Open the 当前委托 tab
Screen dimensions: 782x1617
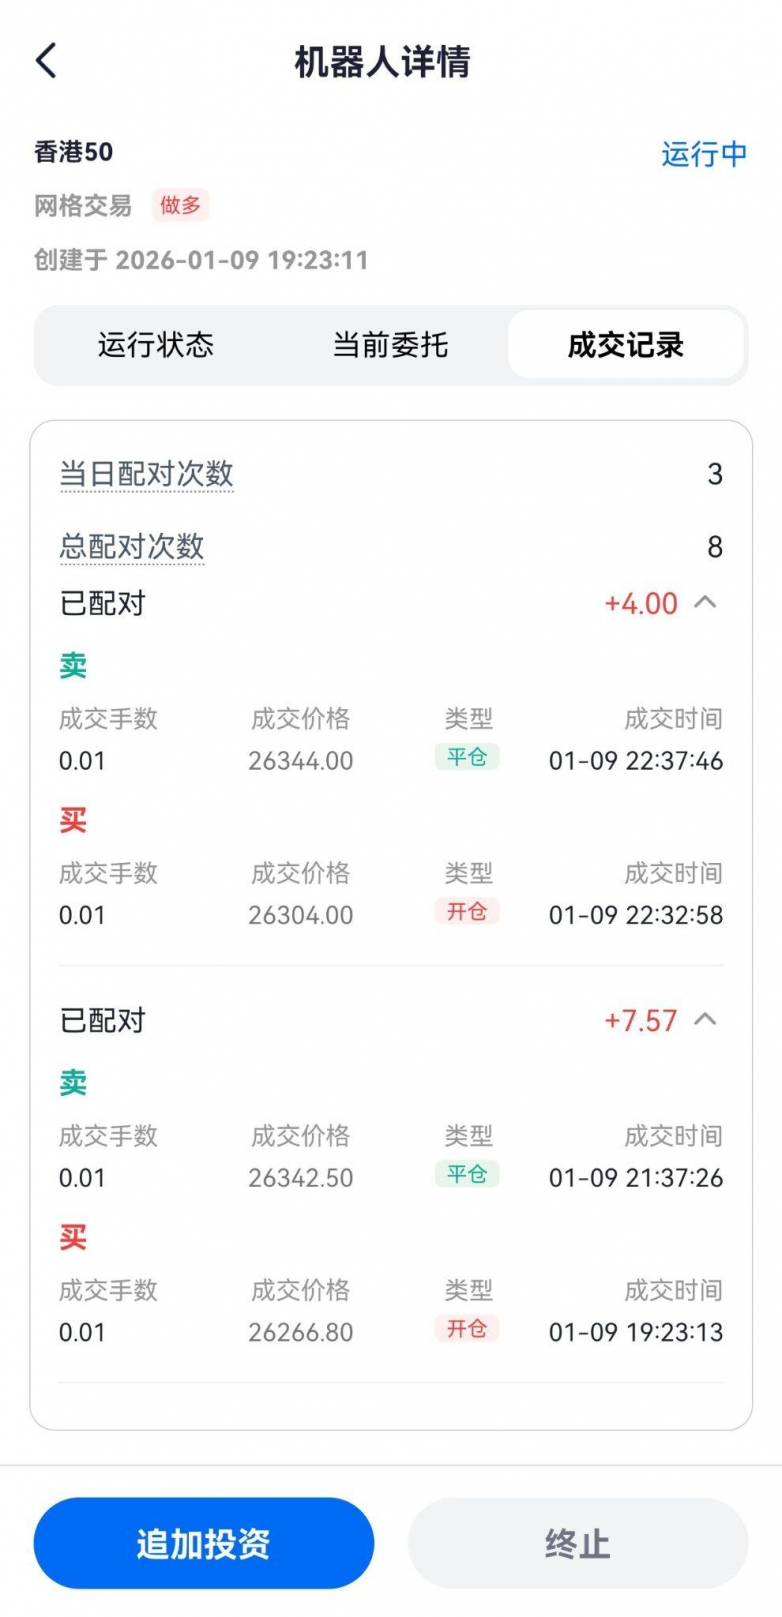coord(390,345)
